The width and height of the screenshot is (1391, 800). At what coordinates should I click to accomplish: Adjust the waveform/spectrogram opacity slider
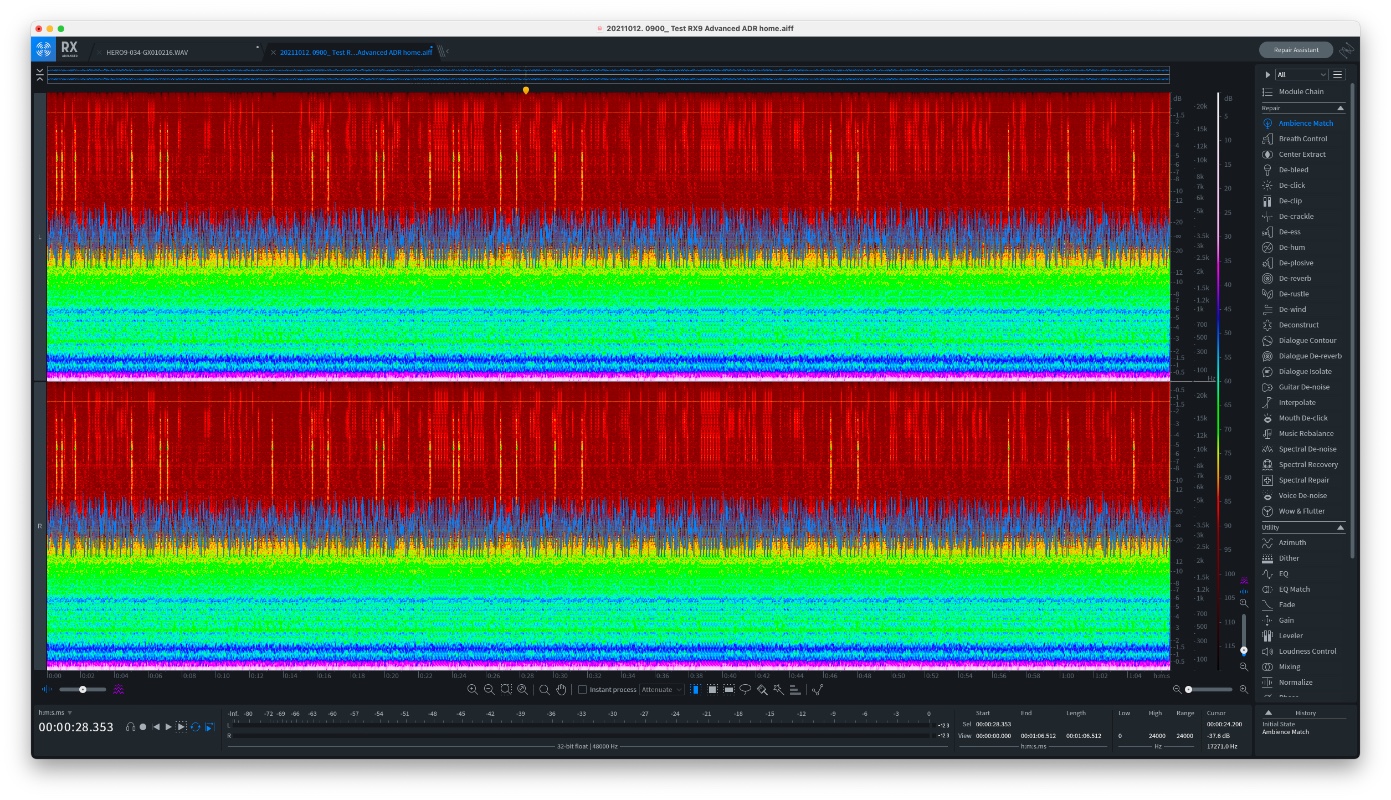[83, 689]
